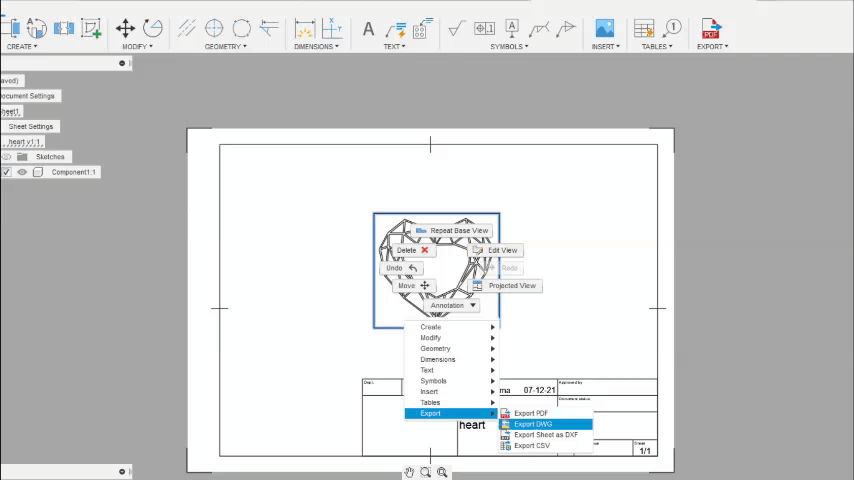The image size is (854, 480).
Task: Click the Zoom Window icon at bottom
Action: pyautogui.click(x=425, y=472)
